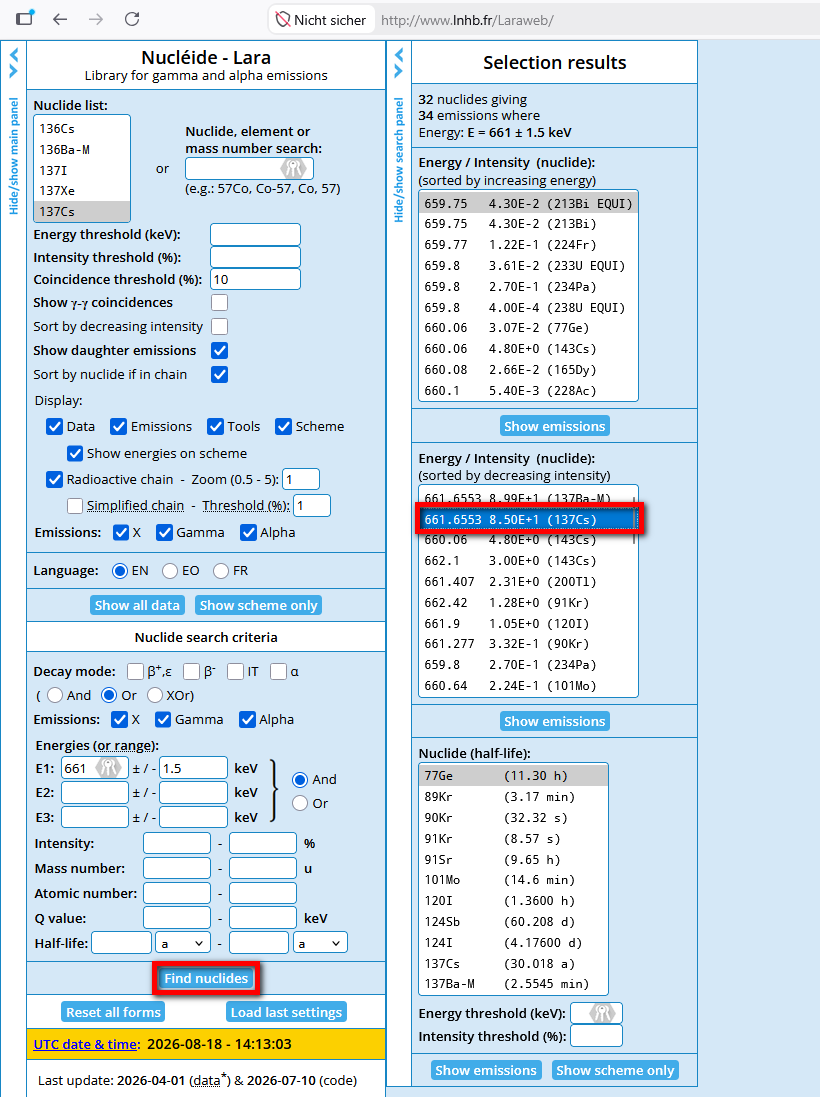Click the E1 tolerance field showing 1.5
820x1097 pixels.
(x=194, y=768)
